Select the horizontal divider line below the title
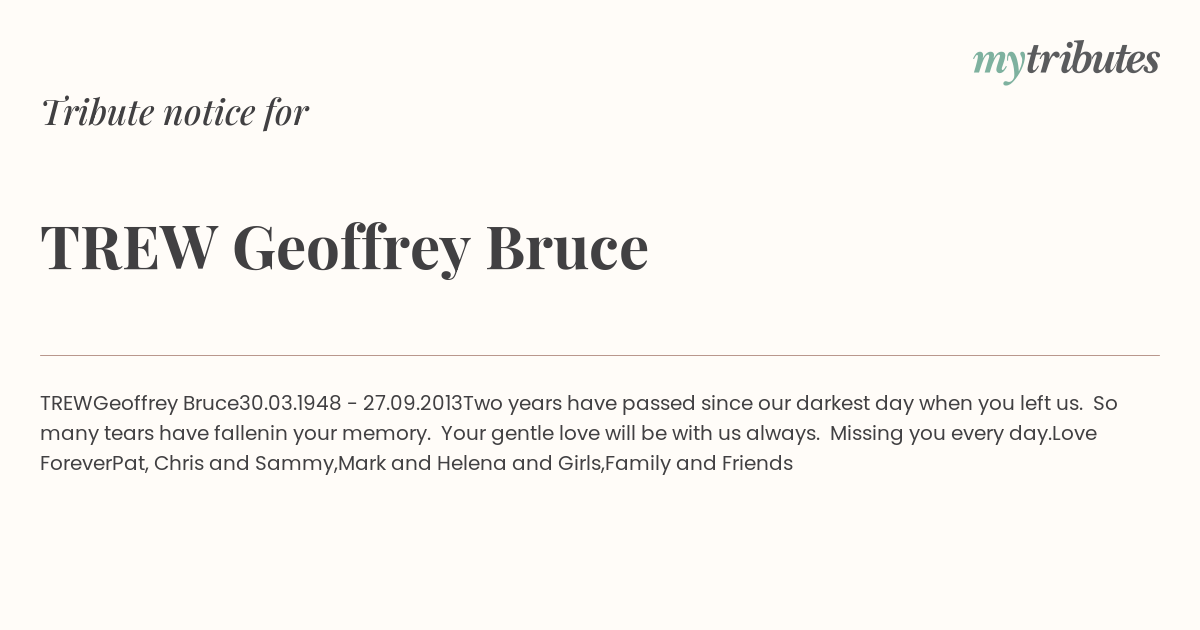 pos(600,355)
